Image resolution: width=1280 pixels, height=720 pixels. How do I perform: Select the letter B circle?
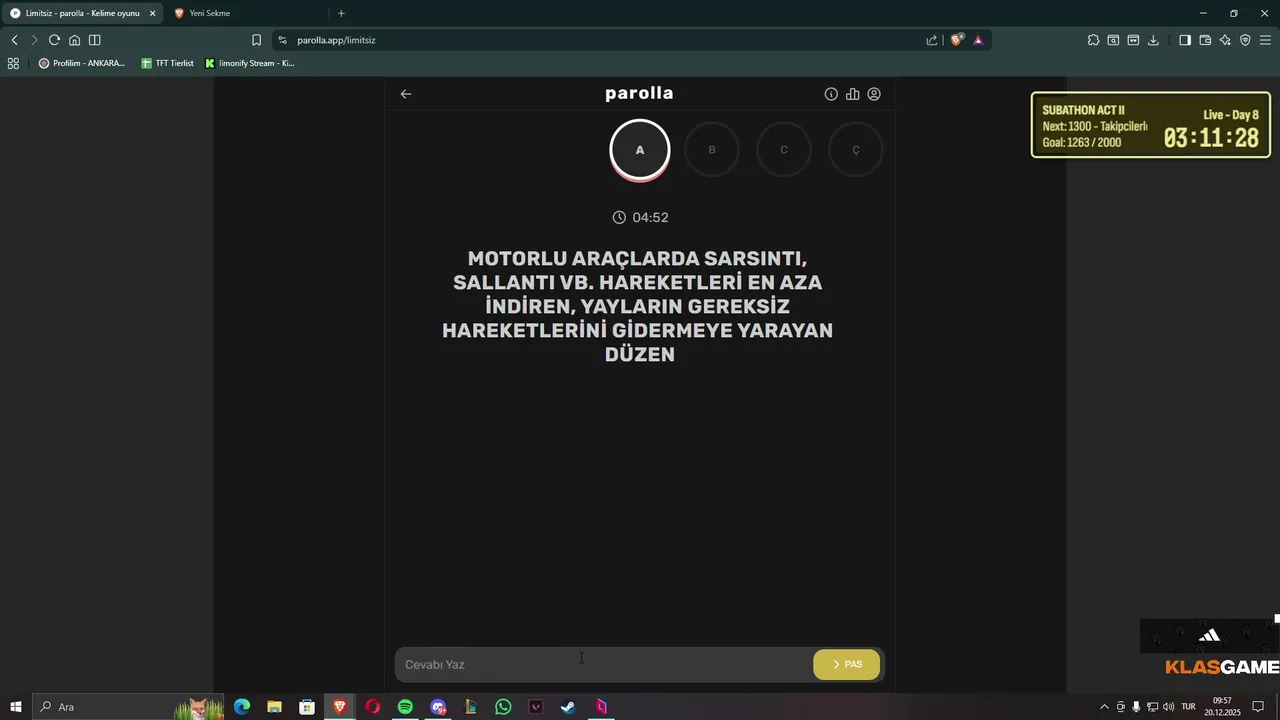[x=712, y=150]
